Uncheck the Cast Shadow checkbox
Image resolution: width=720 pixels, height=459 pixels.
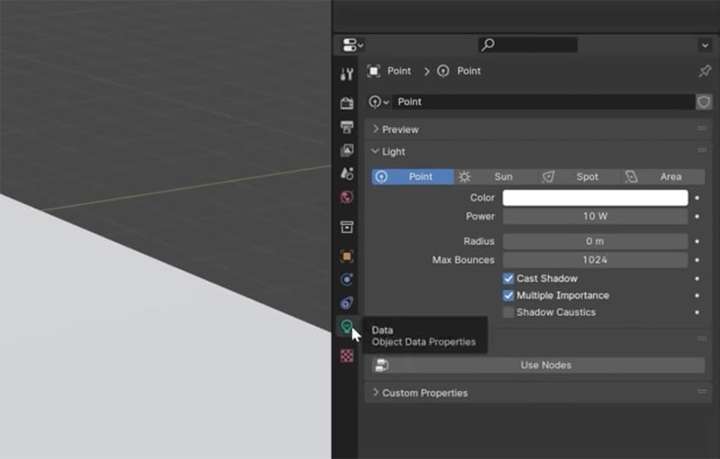[508, 279]
